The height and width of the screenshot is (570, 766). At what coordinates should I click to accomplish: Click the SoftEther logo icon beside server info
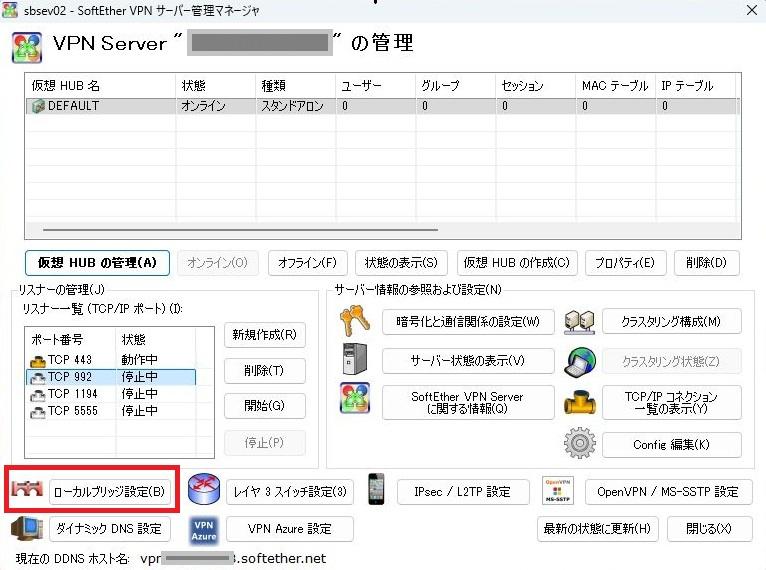pos(355,398)
